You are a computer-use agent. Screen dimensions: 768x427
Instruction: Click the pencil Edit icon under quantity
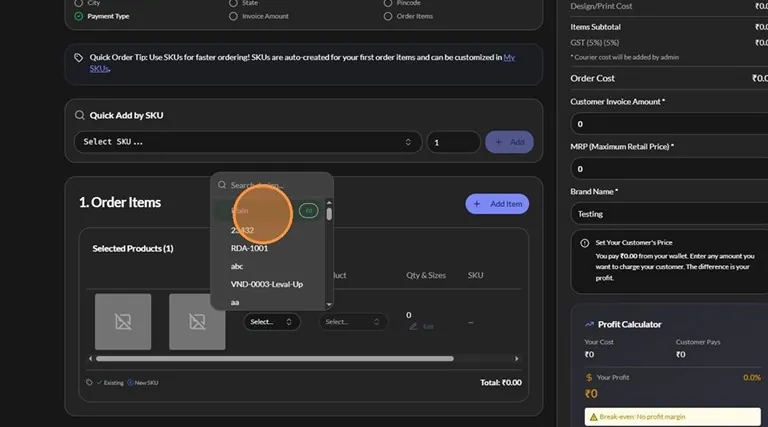(x=413, y=326)
